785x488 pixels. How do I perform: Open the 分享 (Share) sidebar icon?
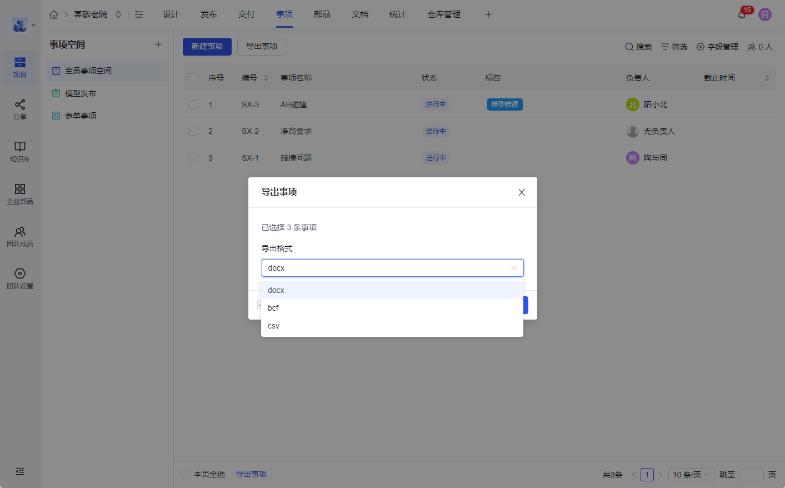point(20,108)
